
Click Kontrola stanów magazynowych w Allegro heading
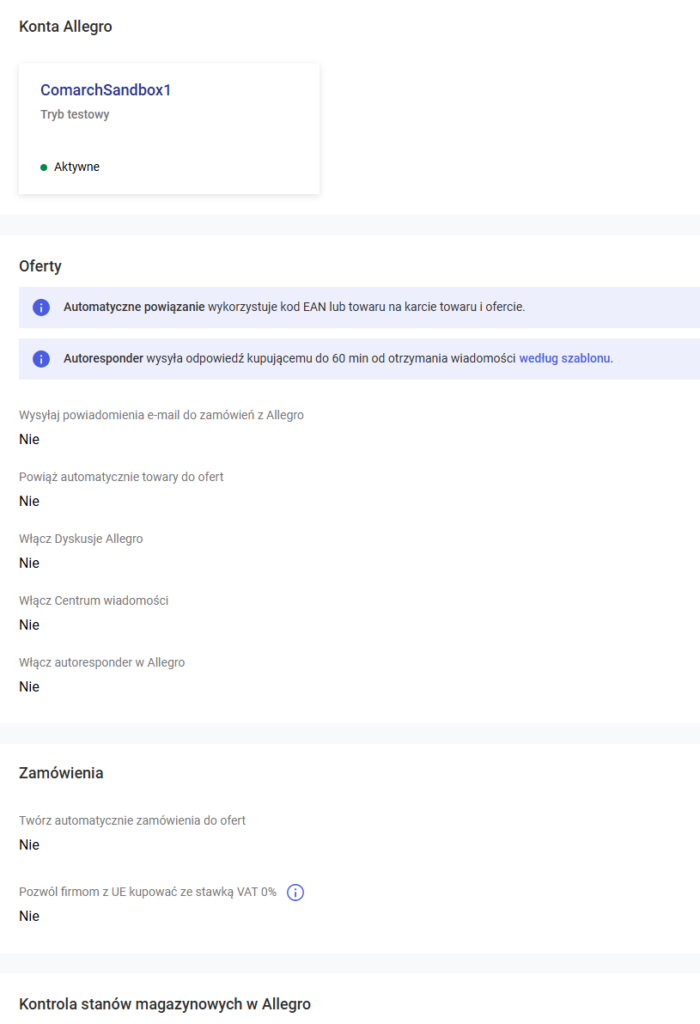[x=165, y=1004]
